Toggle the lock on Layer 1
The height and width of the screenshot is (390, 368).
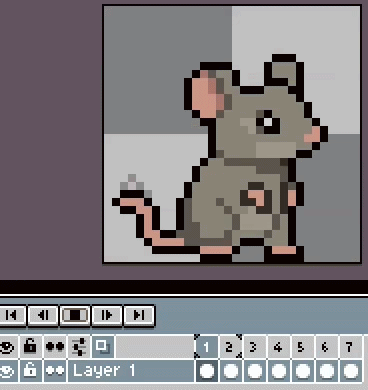coord(30,371)
